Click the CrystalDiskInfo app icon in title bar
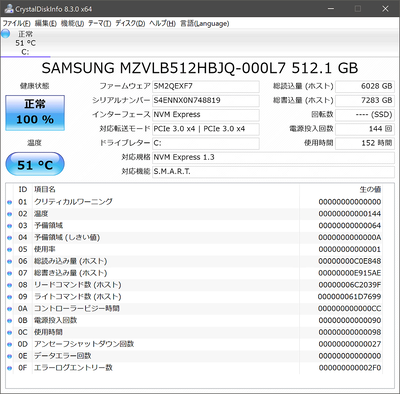The height and width of the screenshot is (394, 400). click(x=9, y=9)
